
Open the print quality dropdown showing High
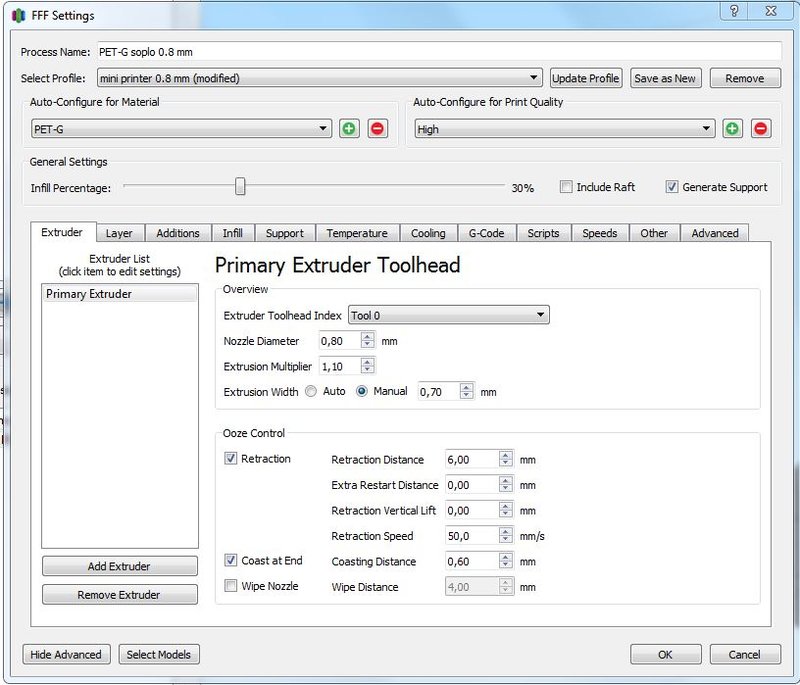tap(565, 129)
